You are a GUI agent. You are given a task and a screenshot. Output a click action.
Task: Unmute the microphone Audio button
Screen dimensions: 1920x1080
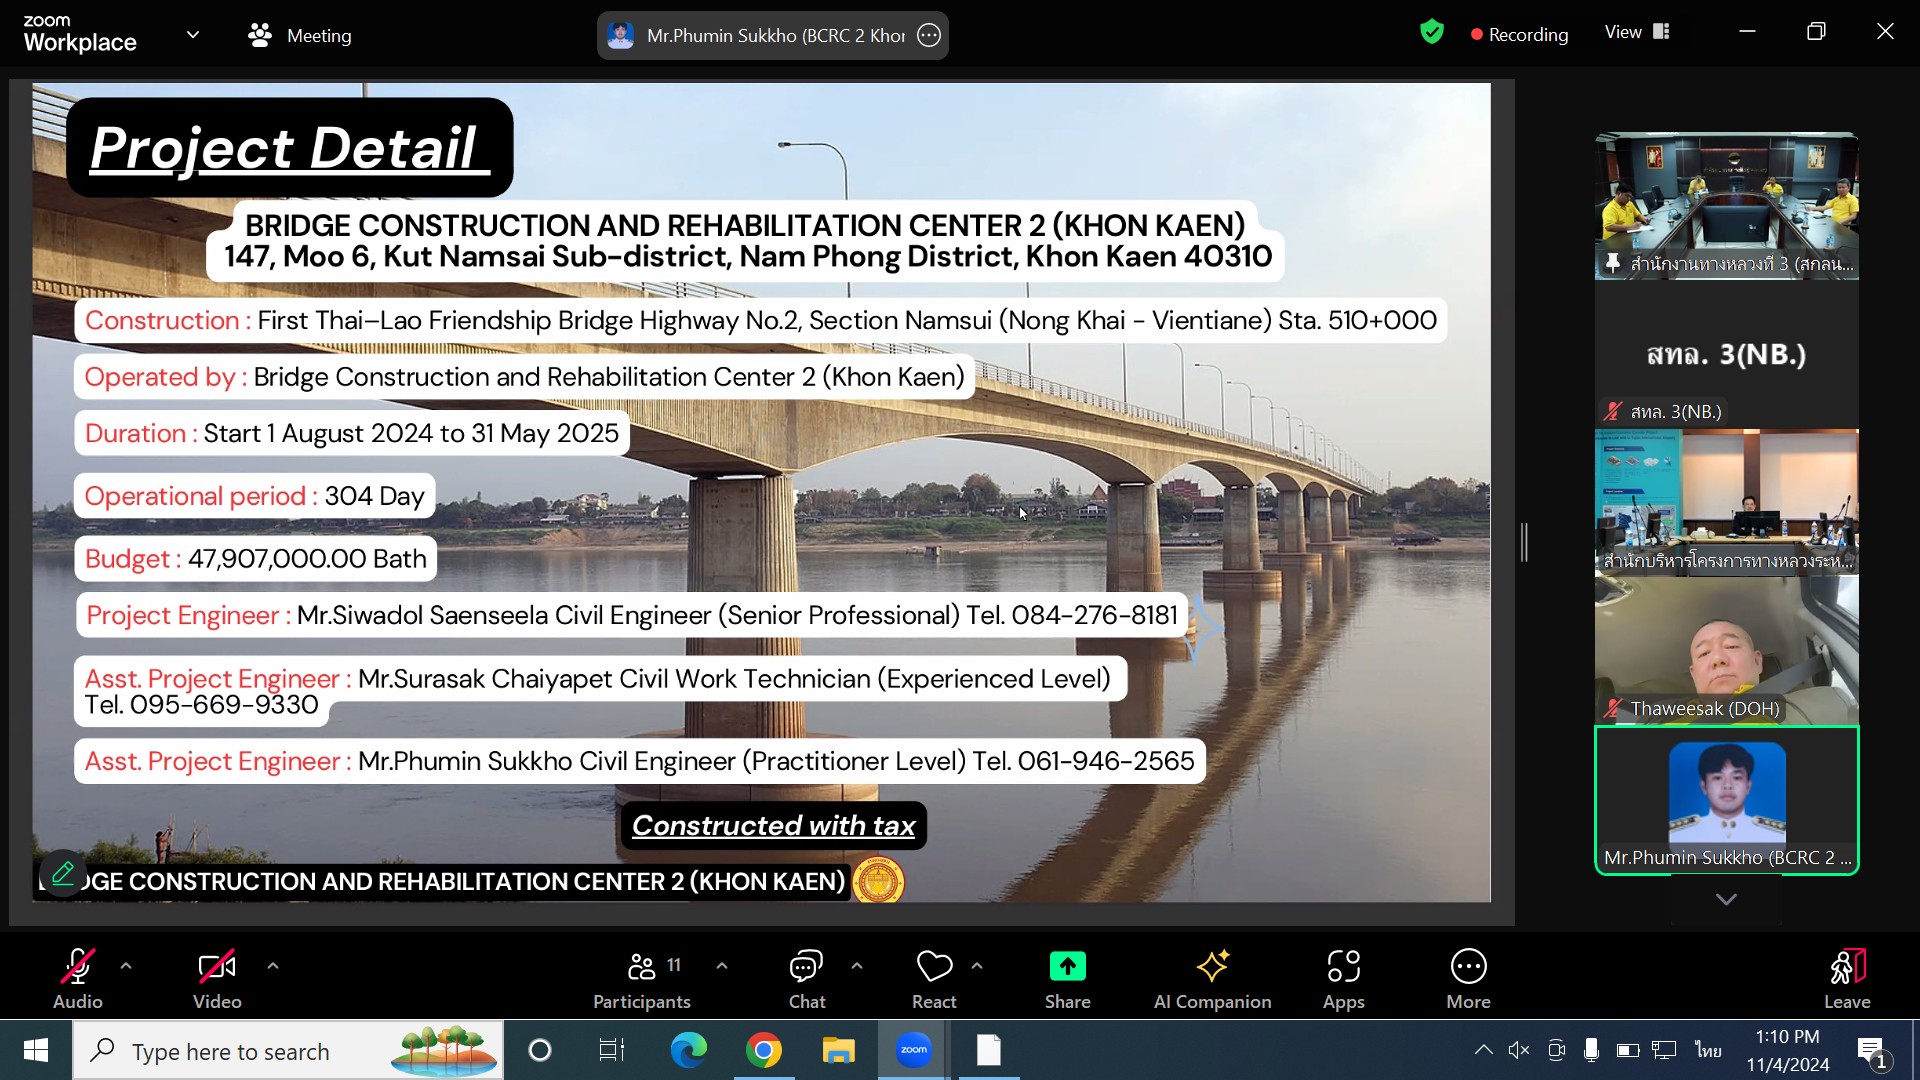click(78, 978)
